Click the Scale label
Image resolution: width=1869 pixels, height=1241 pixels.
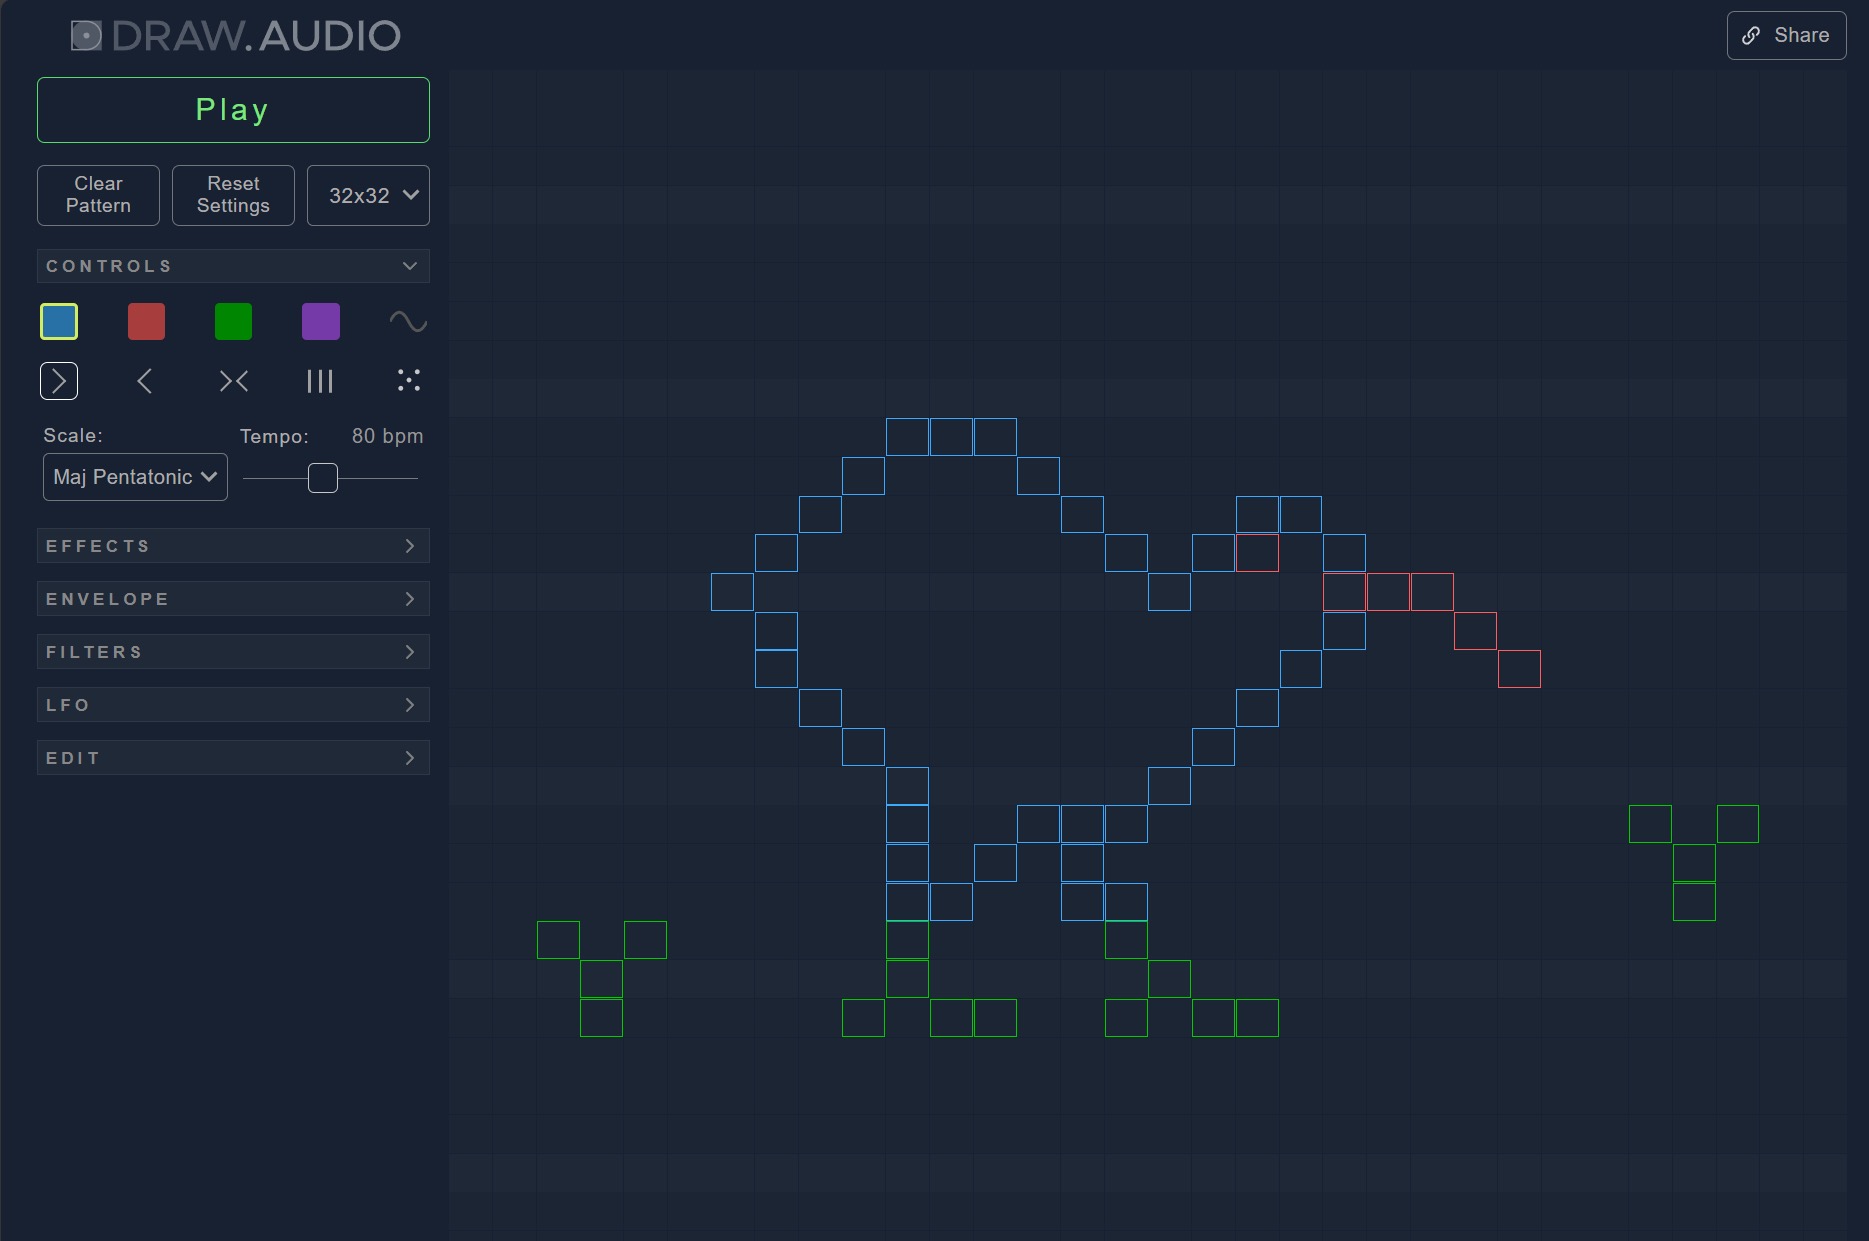click(x=73, y=435)
